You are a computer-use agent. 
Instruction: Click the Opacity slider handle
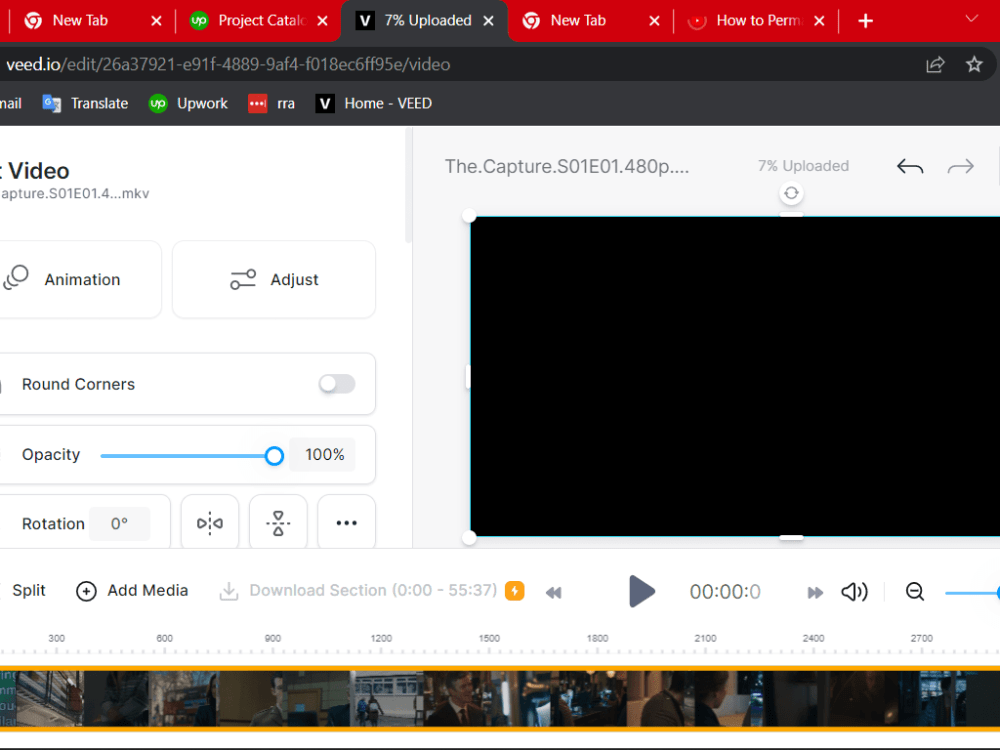(274, 455)
